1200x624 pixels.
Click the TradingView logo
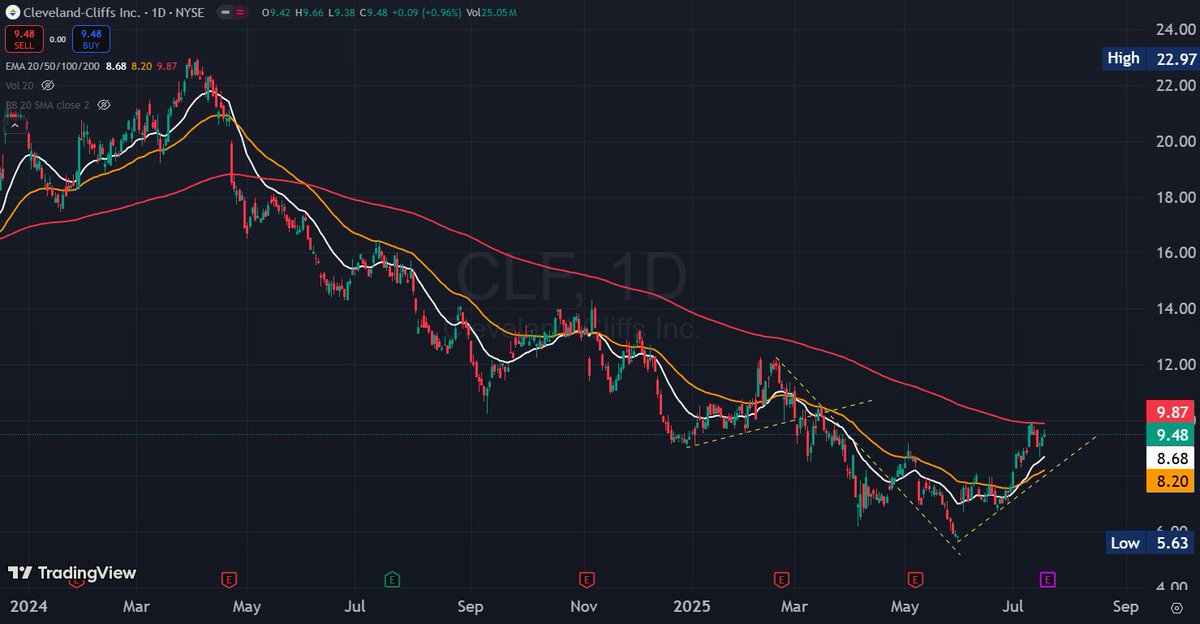pos(72,573)
